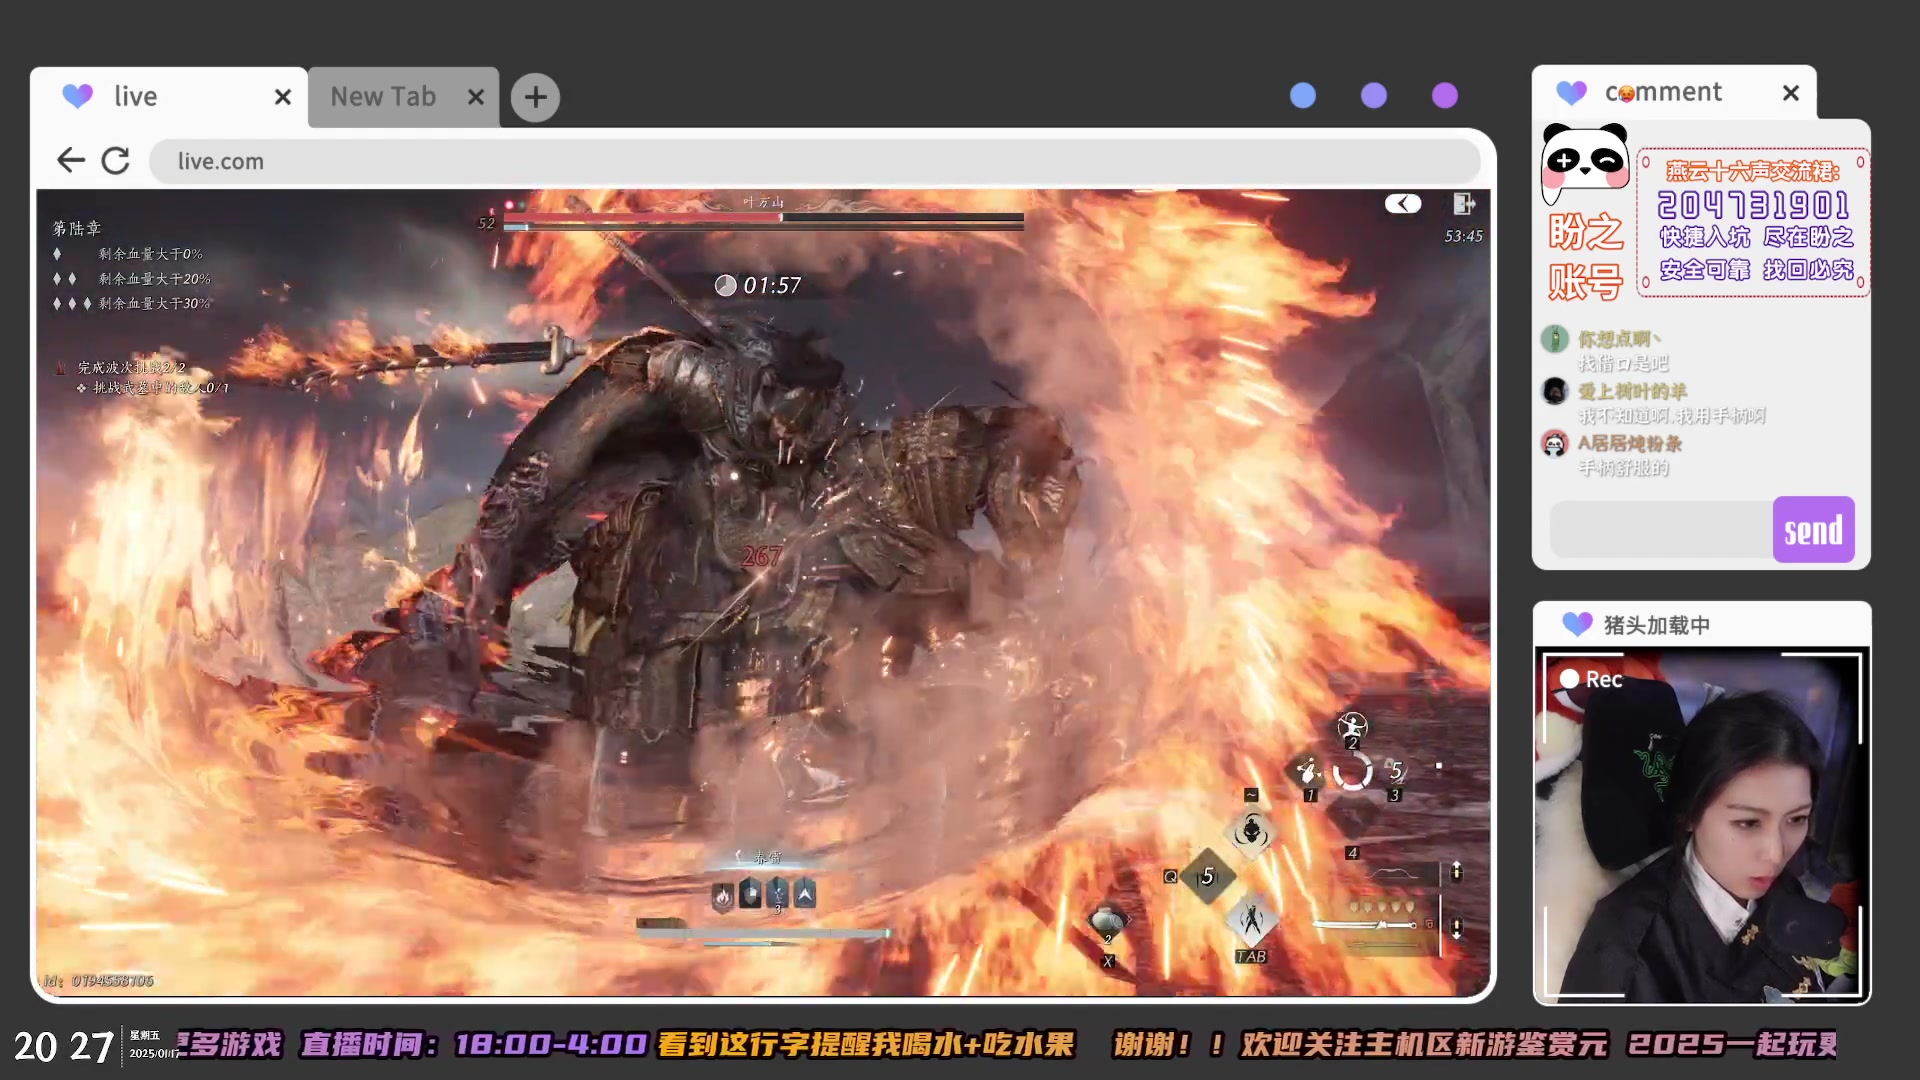Click the shield buff icon above health bar

tap(750, 894)
